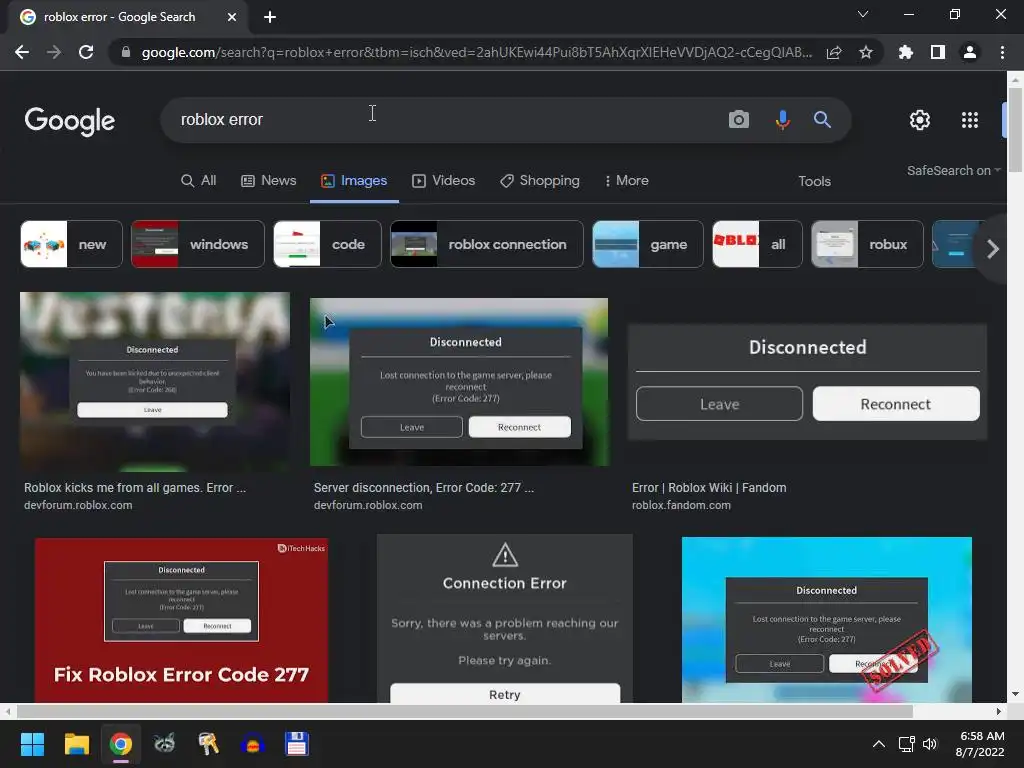Toggle the Chrome side panel

point(937,52)
